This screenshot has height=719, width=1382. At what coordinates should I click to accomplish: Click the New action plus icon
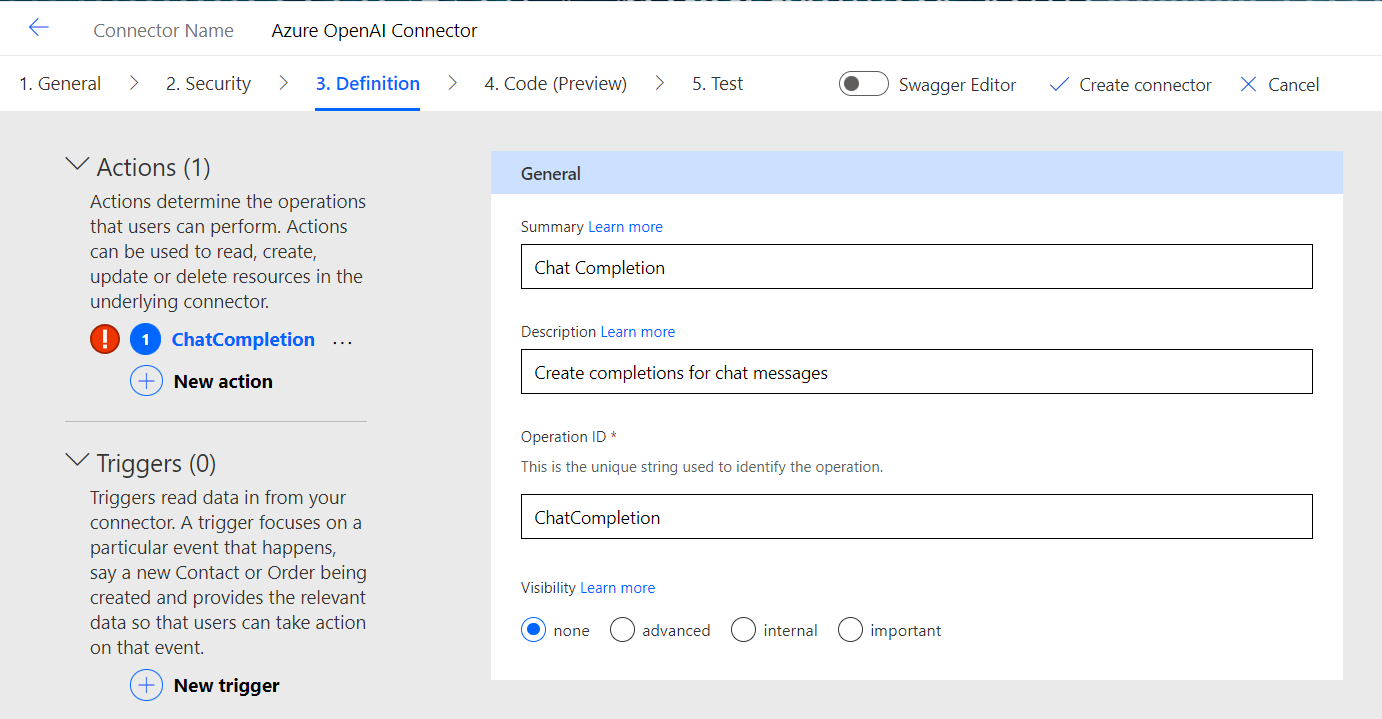(x=146, y=381)
